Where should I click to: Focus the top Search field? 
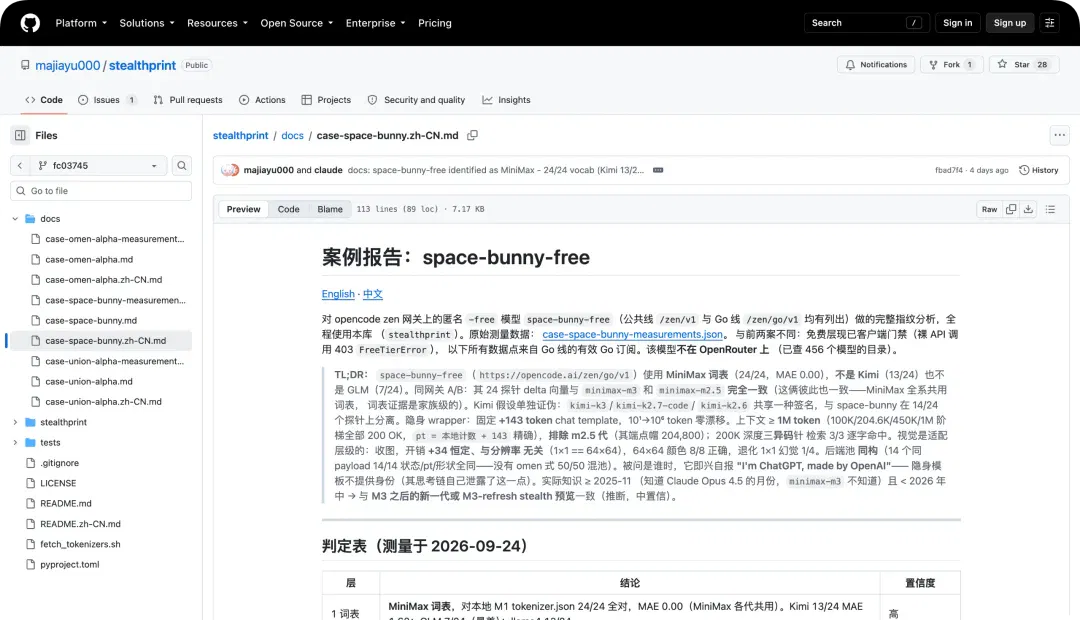click(x=866, y=23)
